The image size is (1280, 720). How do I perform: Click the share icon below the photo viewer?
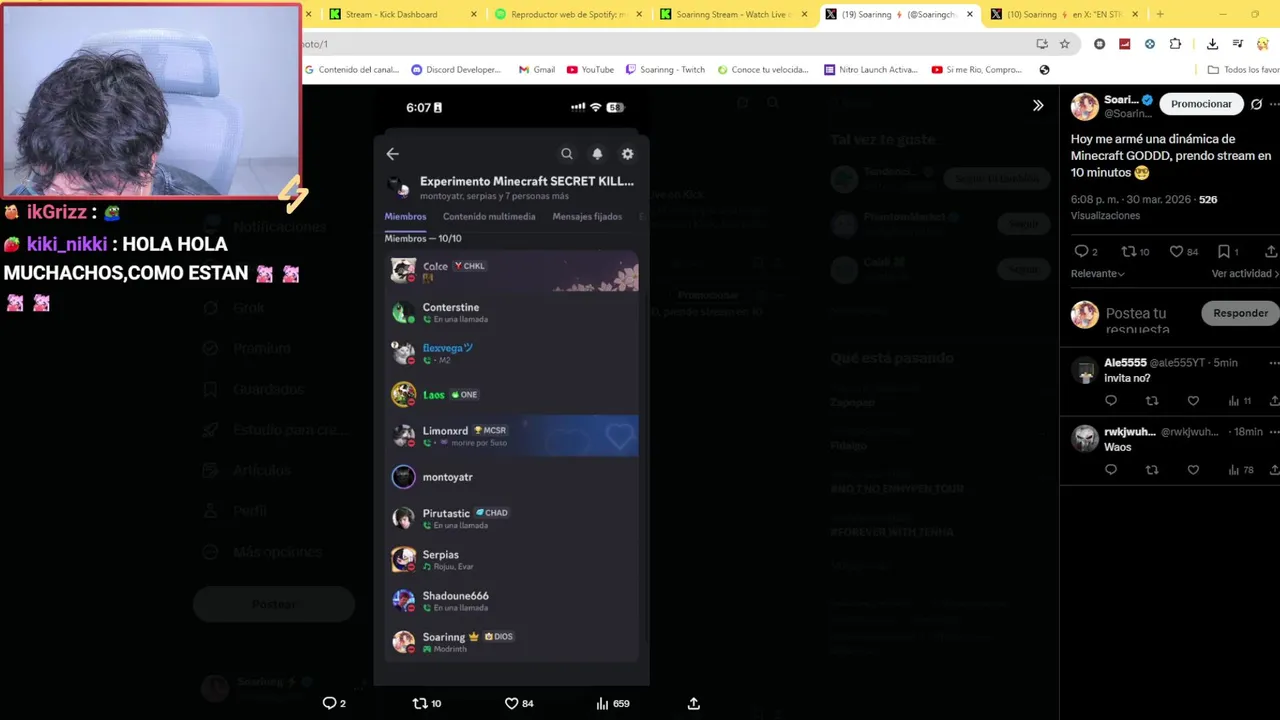pos(694,703)
